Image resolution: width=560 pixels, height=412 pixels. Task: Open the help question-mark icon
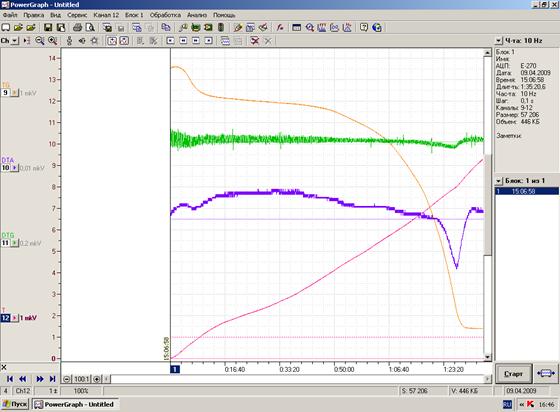[x=364, y=27]
